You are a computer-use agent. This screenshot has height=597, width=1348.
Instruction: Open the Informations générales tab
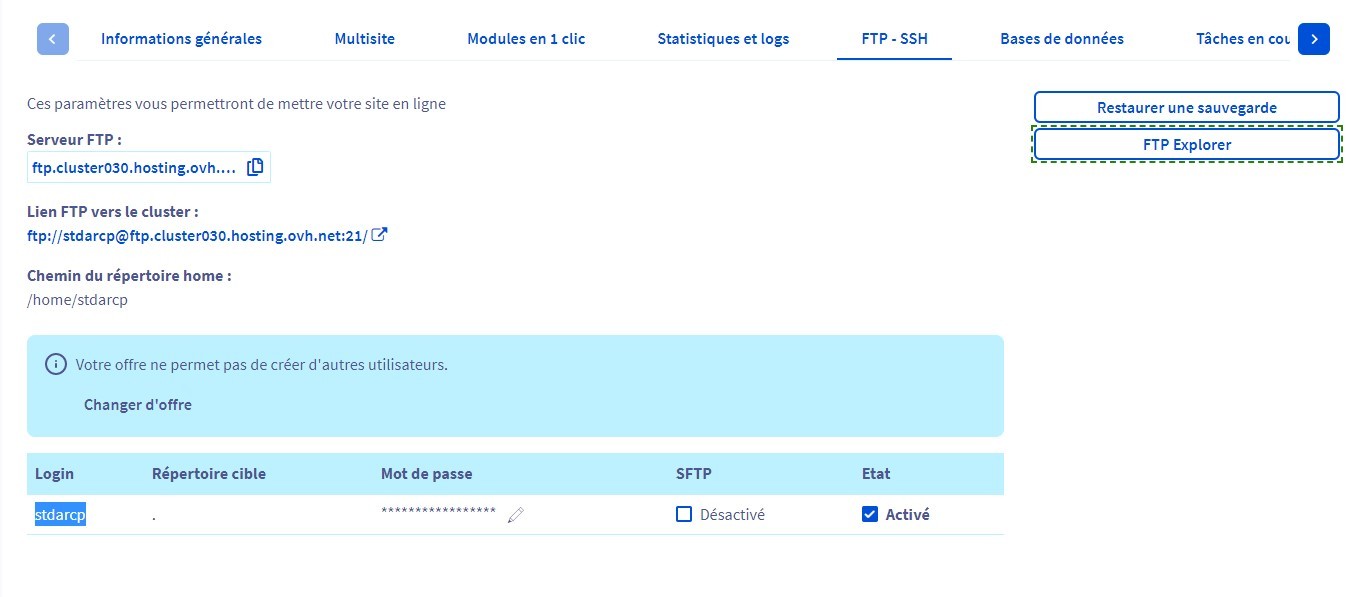[181, 39]
